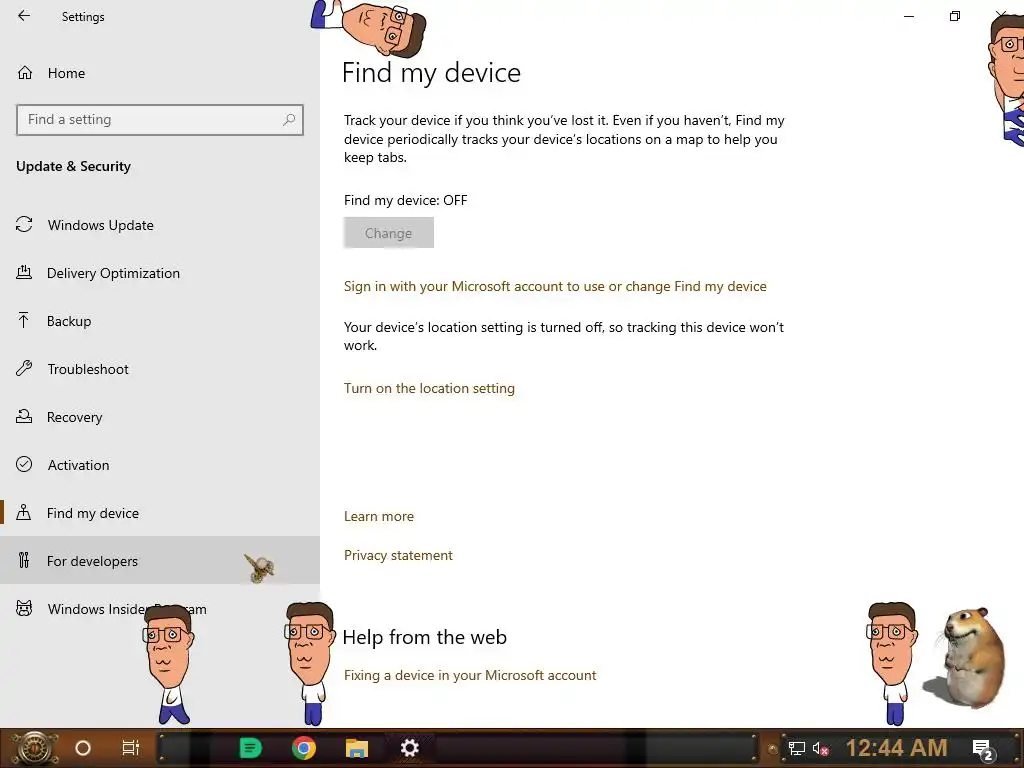Click the home icon in sidebar
The width and height of the screenshot is (1024, 768).
coord(25,73)
